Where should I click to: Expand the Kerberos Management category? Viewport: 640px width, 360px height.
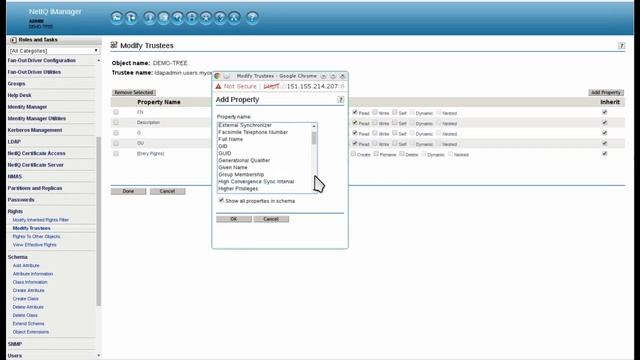35,130
